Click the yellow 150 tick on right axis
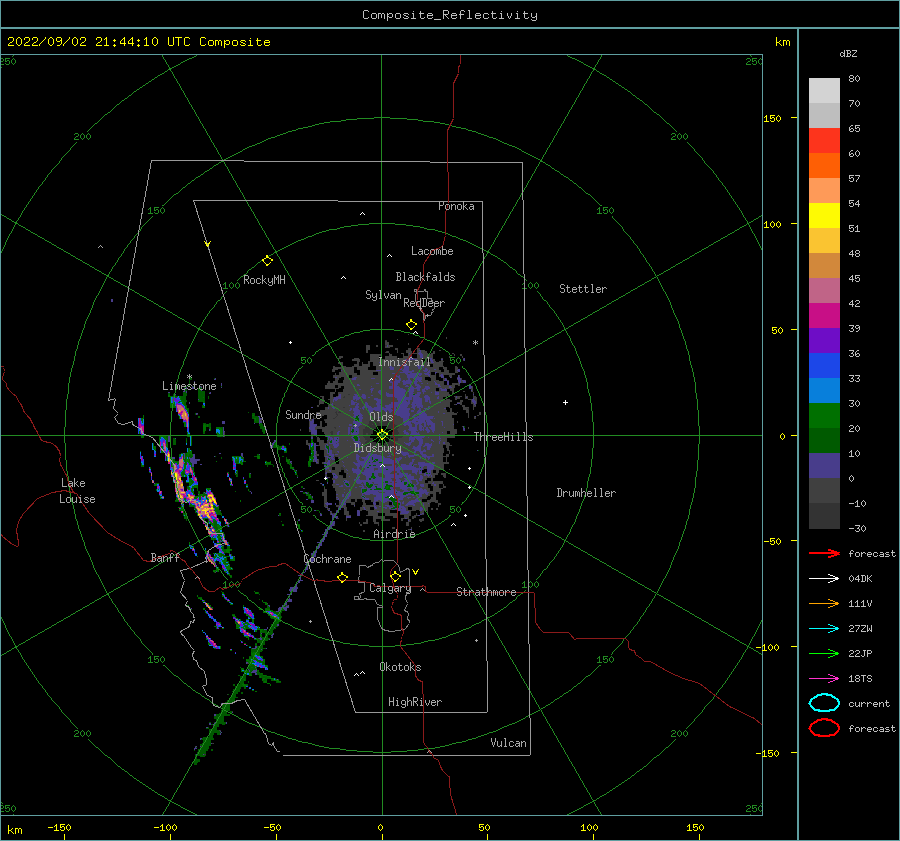The width and height of the screenshot is (900, 841). coord(772,118)
